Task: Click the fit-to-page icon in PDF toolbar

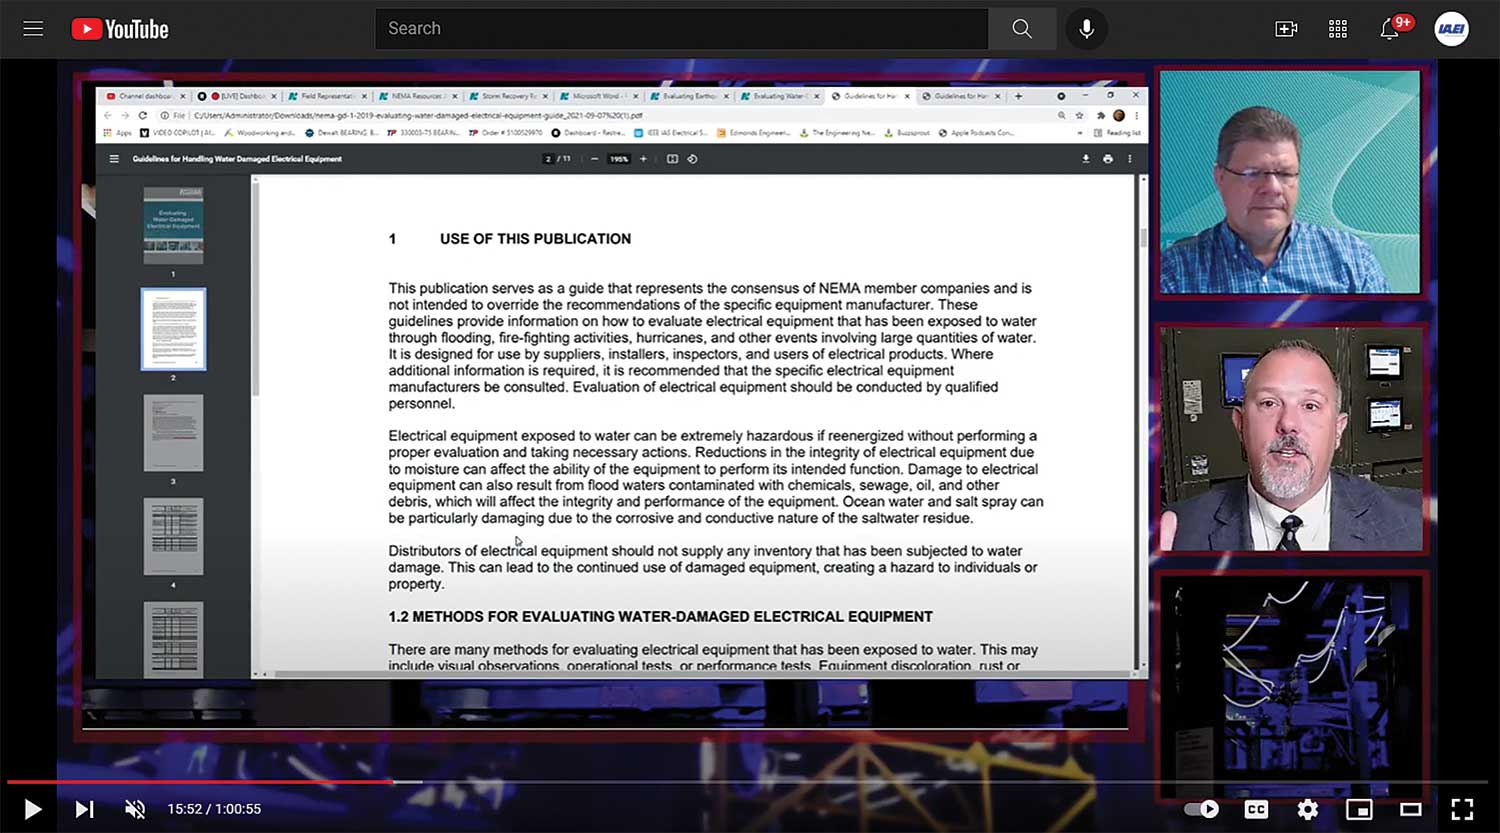Action: (x=672, y=158)
